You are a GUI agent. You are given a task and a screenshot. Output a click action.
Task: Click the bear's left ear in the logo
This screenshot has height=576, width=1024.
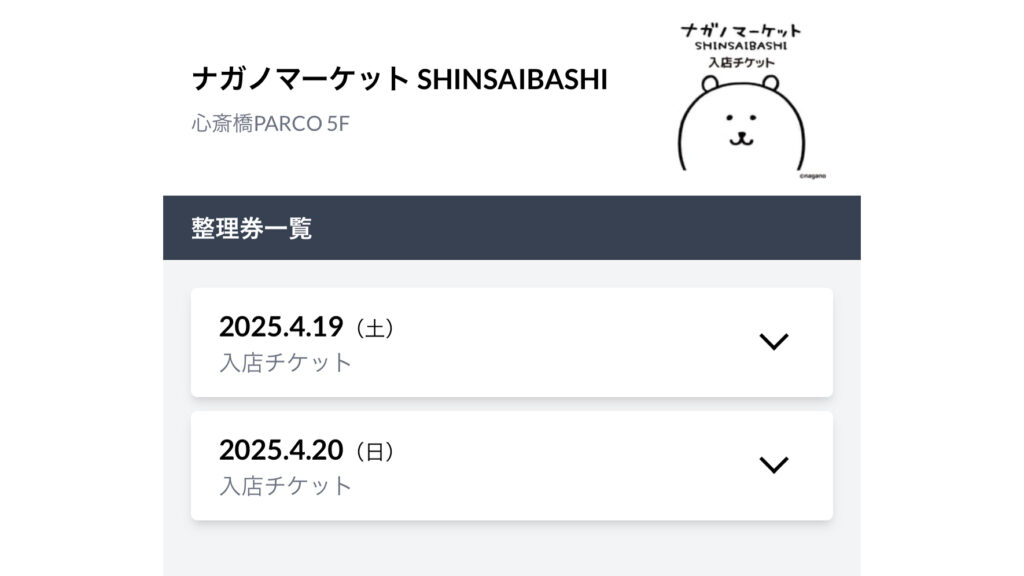click(710, 83)
